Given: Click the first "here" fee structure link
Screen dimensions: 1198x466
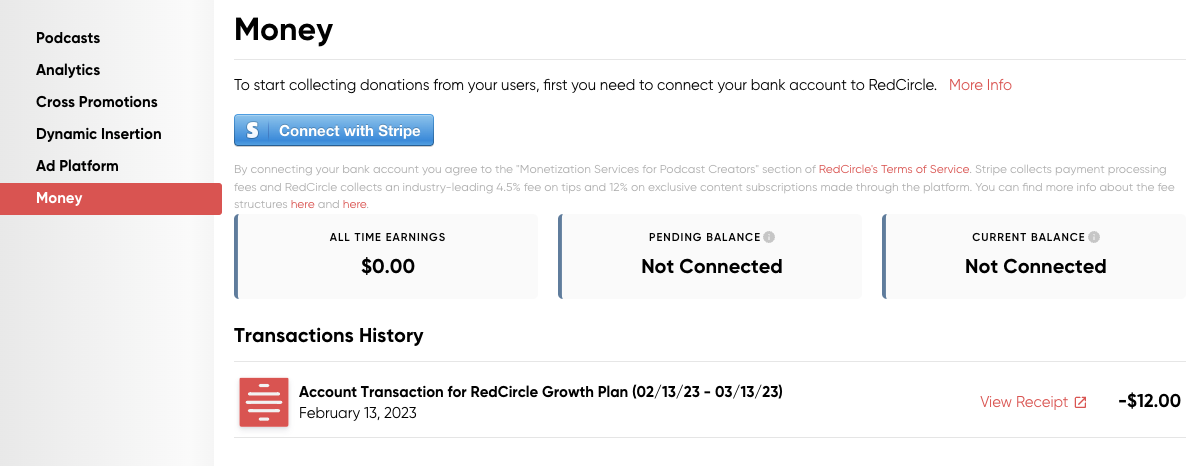Looking at the screenshot, I should tap(302, 204).
